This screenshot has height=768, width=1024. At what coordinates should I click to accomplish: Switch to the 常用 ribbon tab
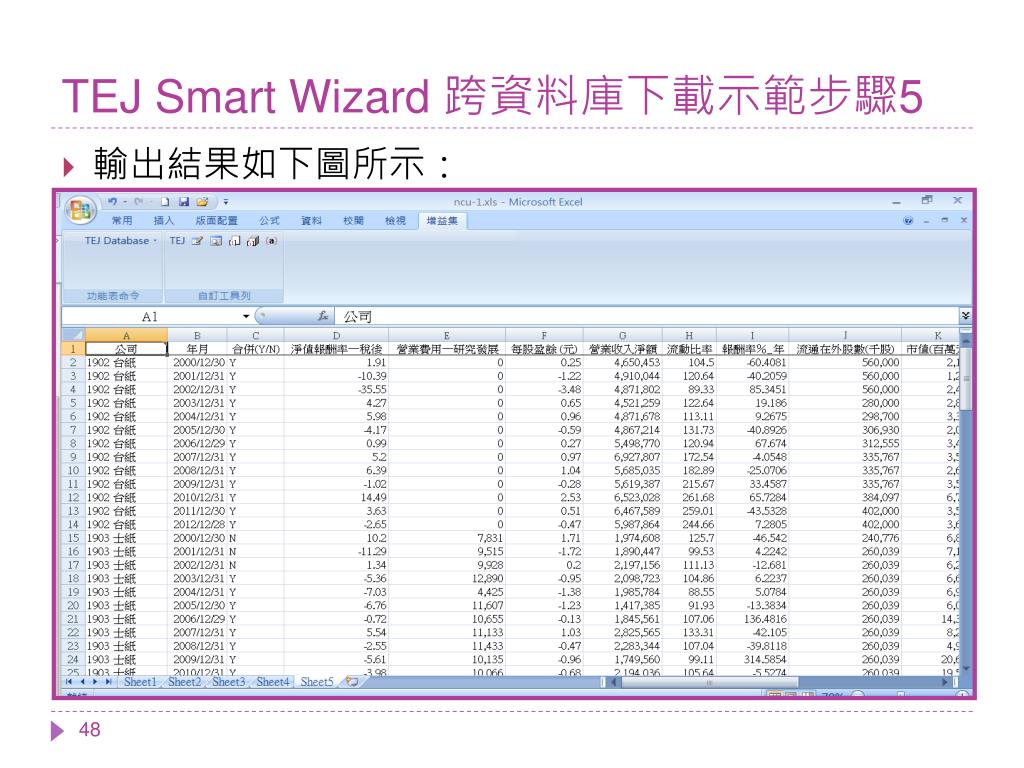coord(121,221)
